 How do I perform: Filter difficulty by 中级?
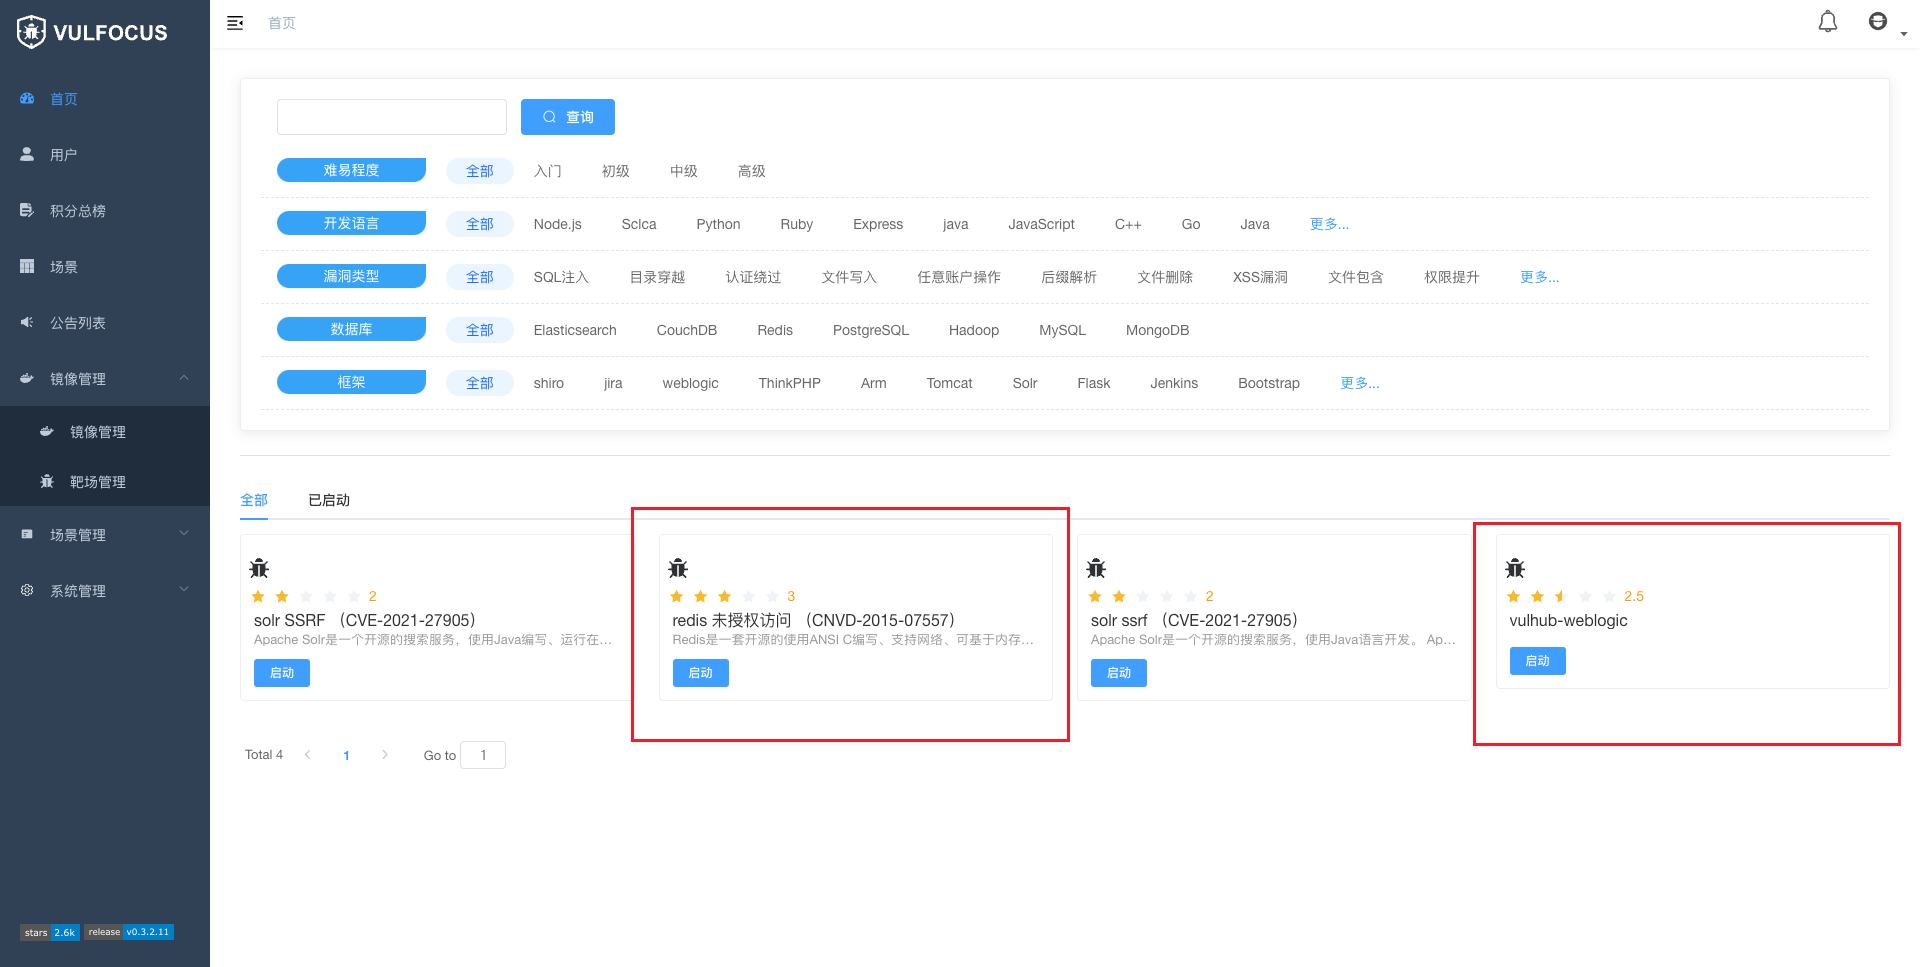pos(683,171)
